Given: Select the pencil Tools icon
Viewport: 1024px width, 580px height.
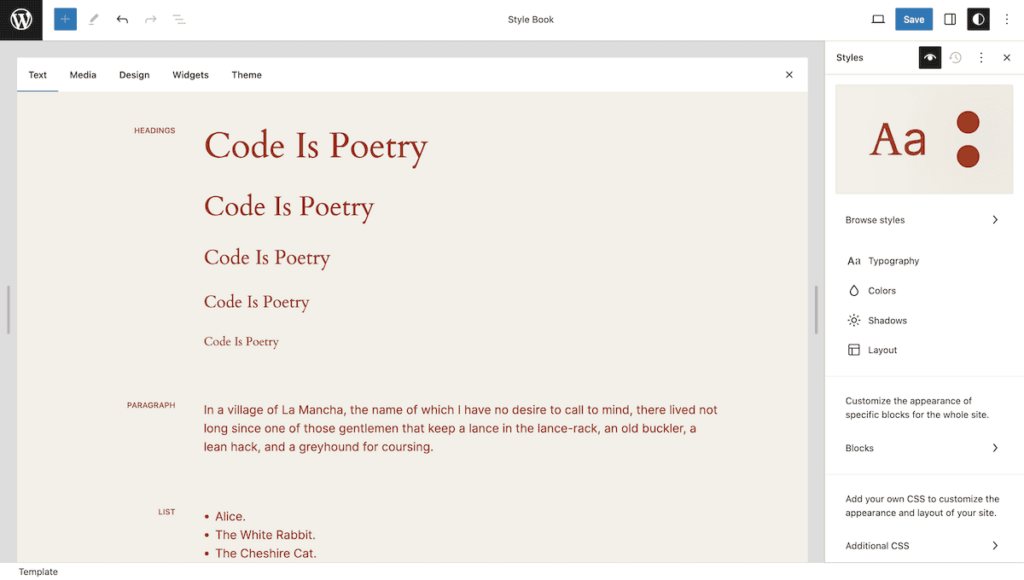Looking at the screenshot, I should pyautogui.click(x=94, y=19).
